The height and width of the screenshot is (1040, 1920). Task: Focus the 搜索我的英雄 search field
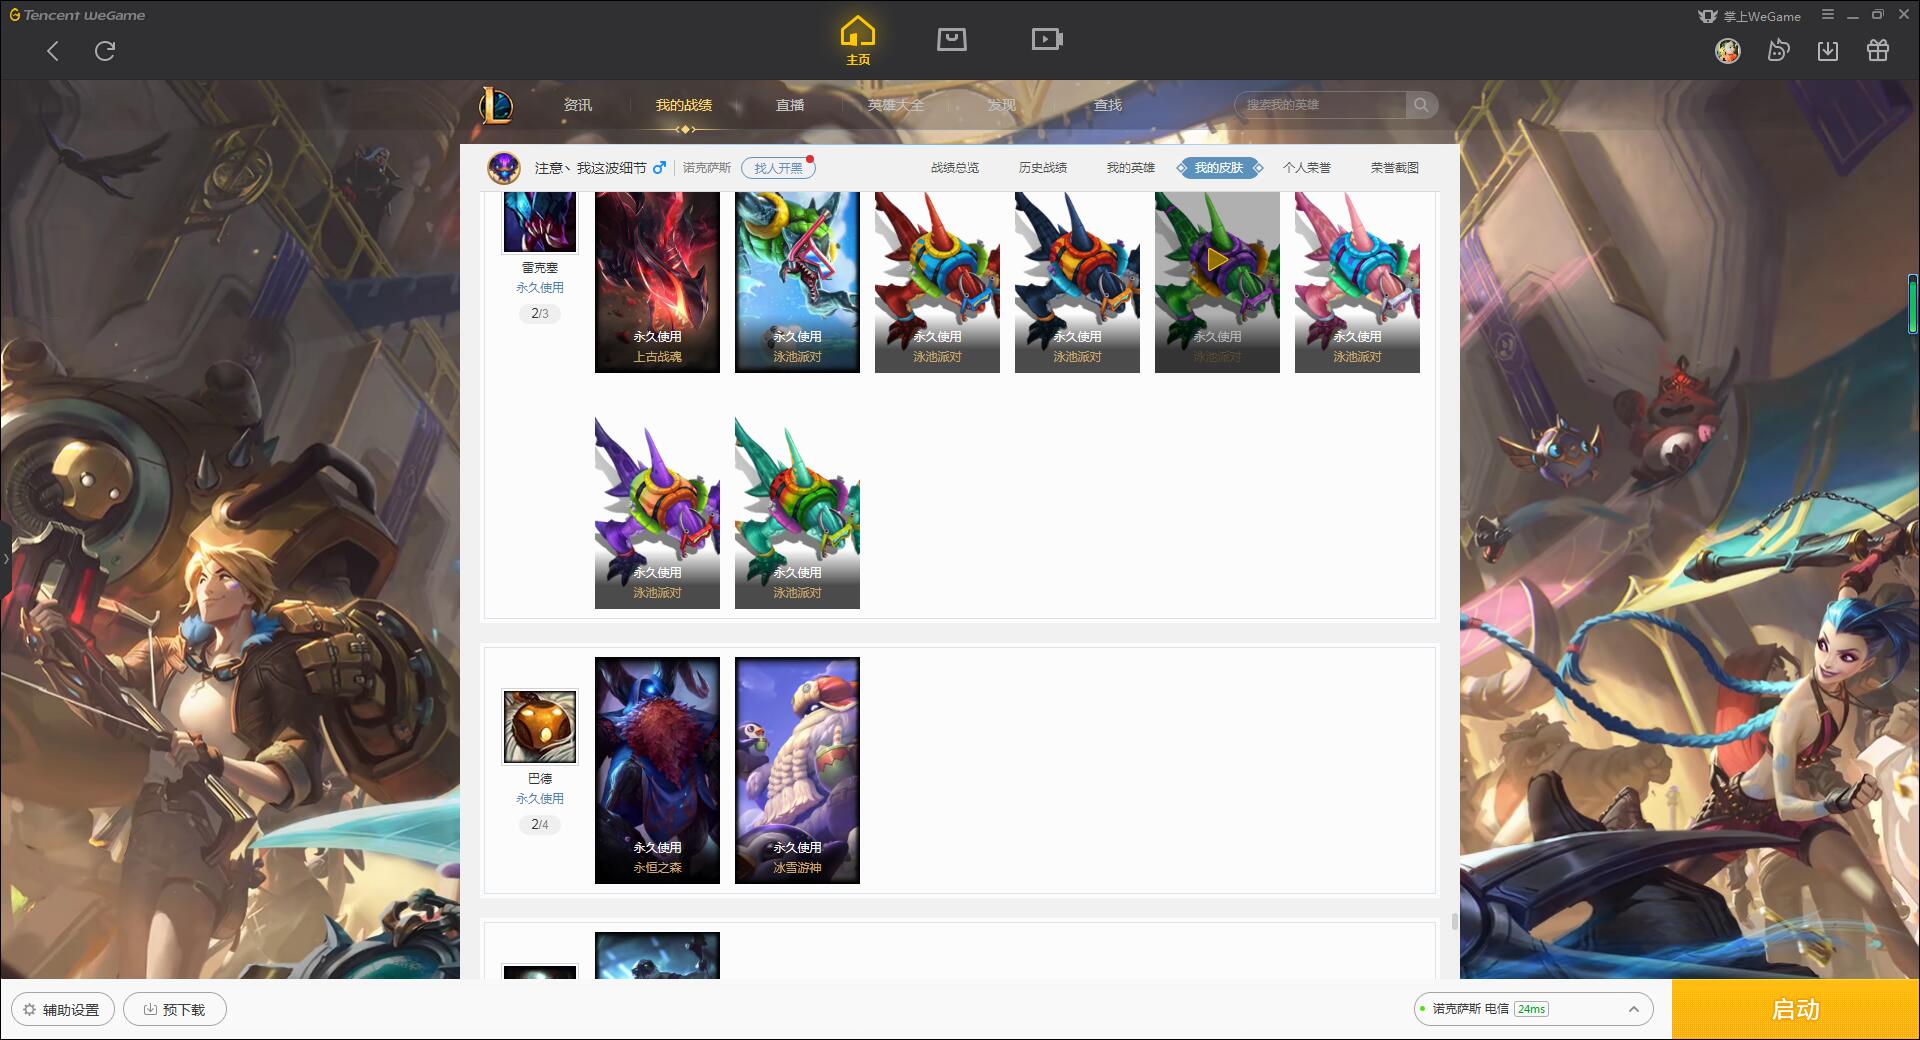pyautogui.click(x=1321, y=105)
